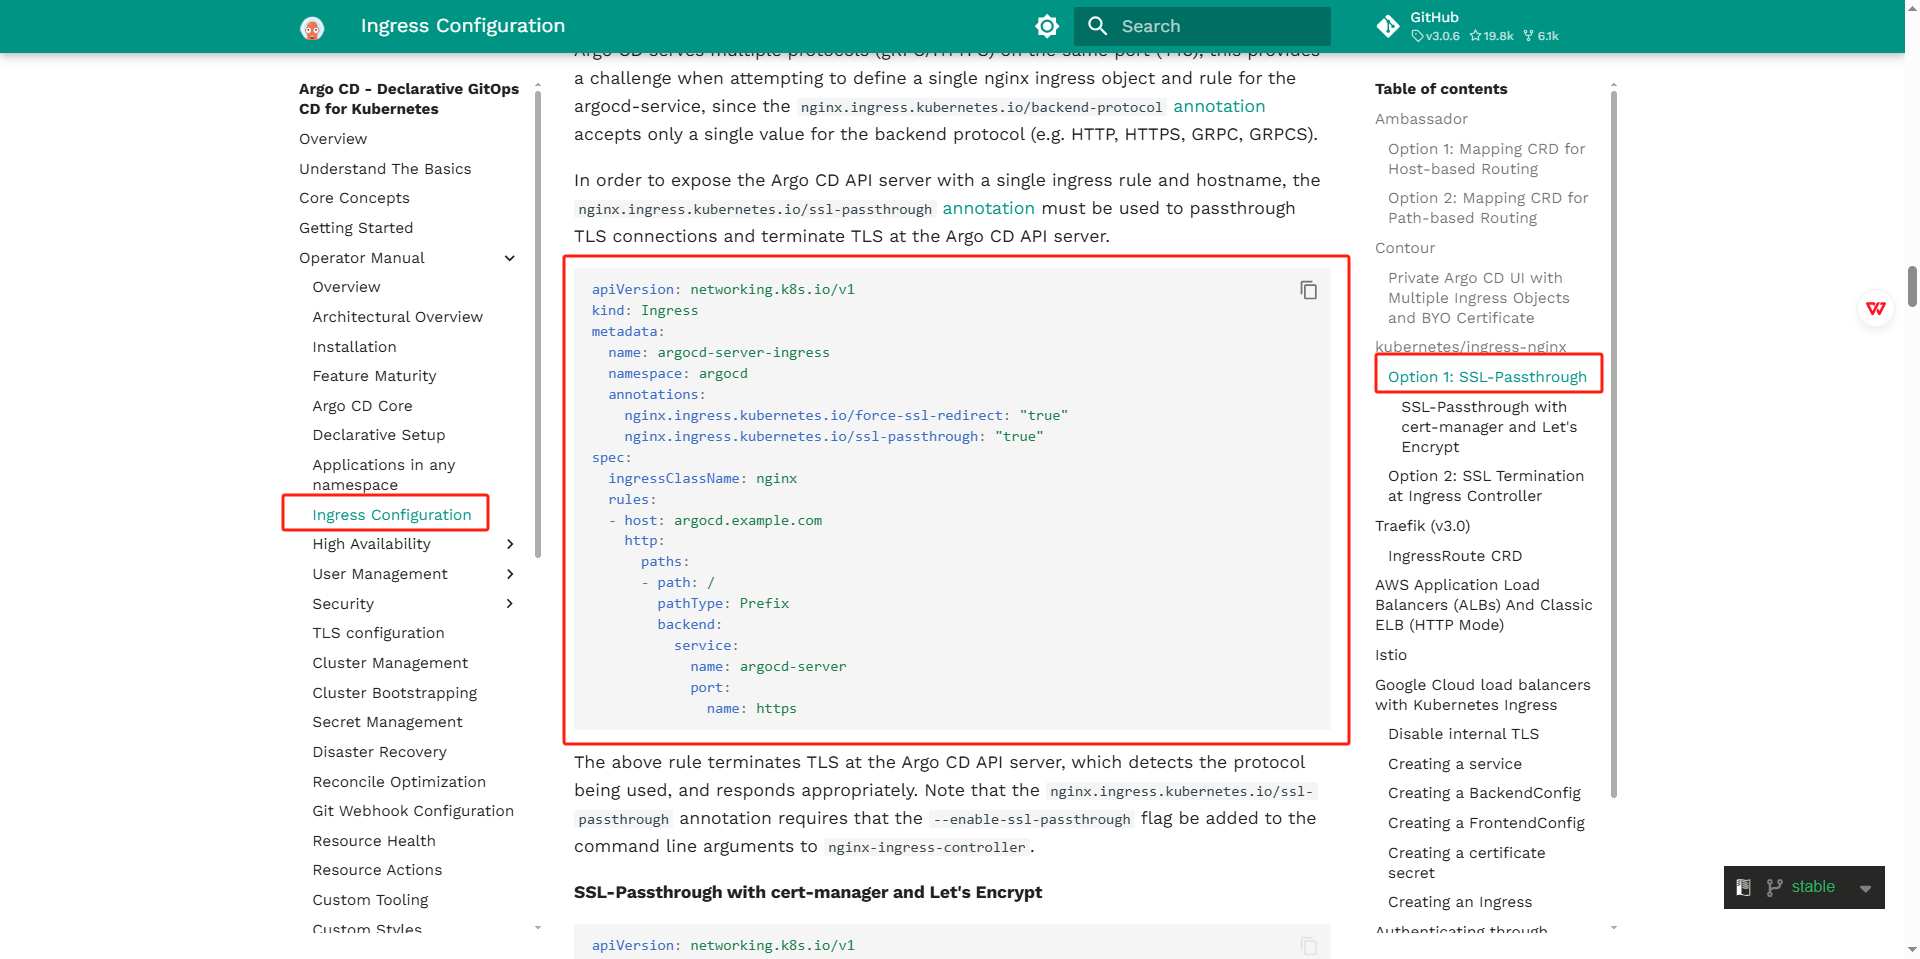The width and height of the screenshot is (1920, 959).
Task: Jump to kubernetes/ingress-nginx section
Action: [x=1471, y=347]
